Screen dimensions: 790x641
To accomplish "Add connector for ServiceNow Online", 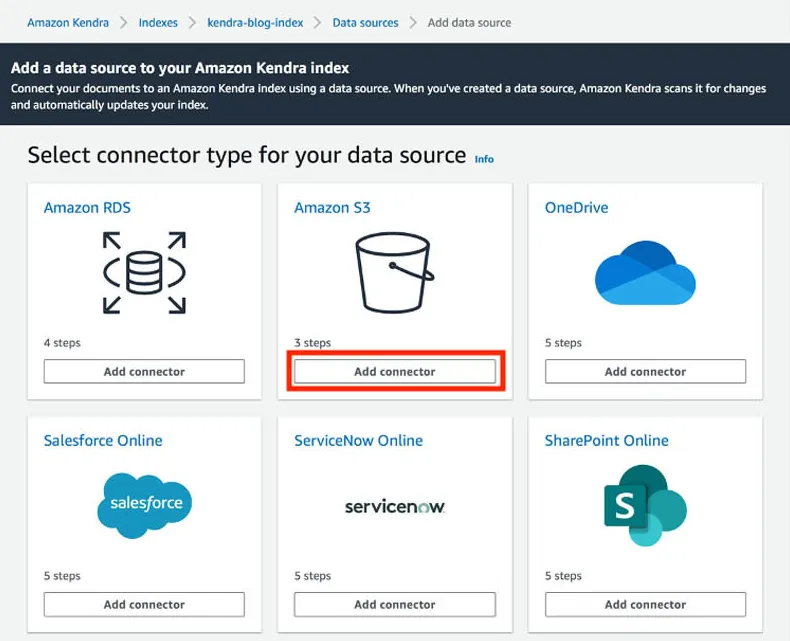I will pyautogui.click(x=394, y=604).
